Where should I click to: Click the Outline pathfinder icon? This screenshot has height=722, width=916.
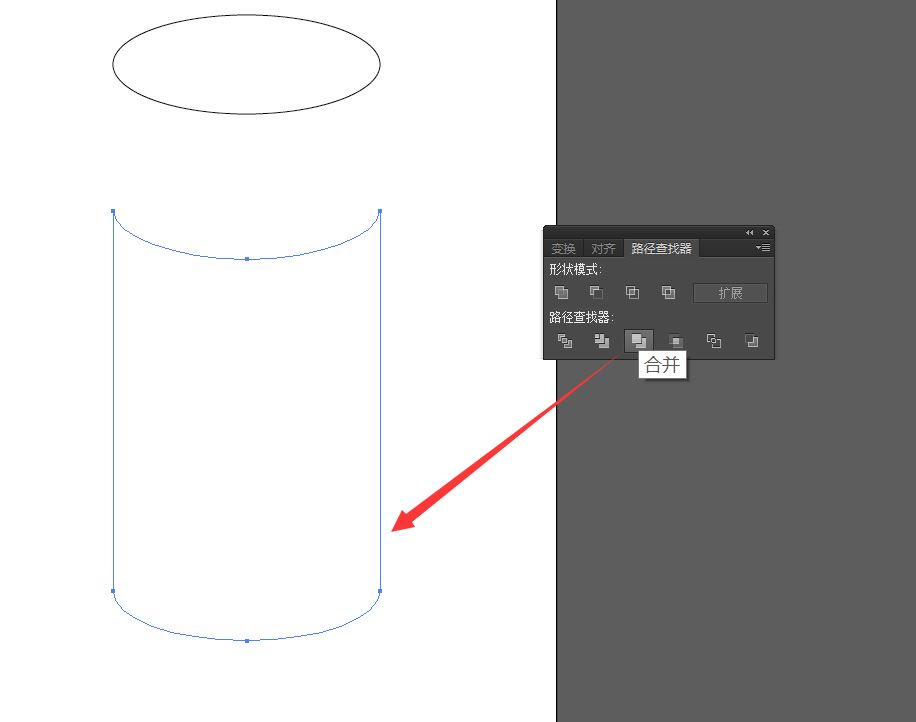(x=714, y=341)
